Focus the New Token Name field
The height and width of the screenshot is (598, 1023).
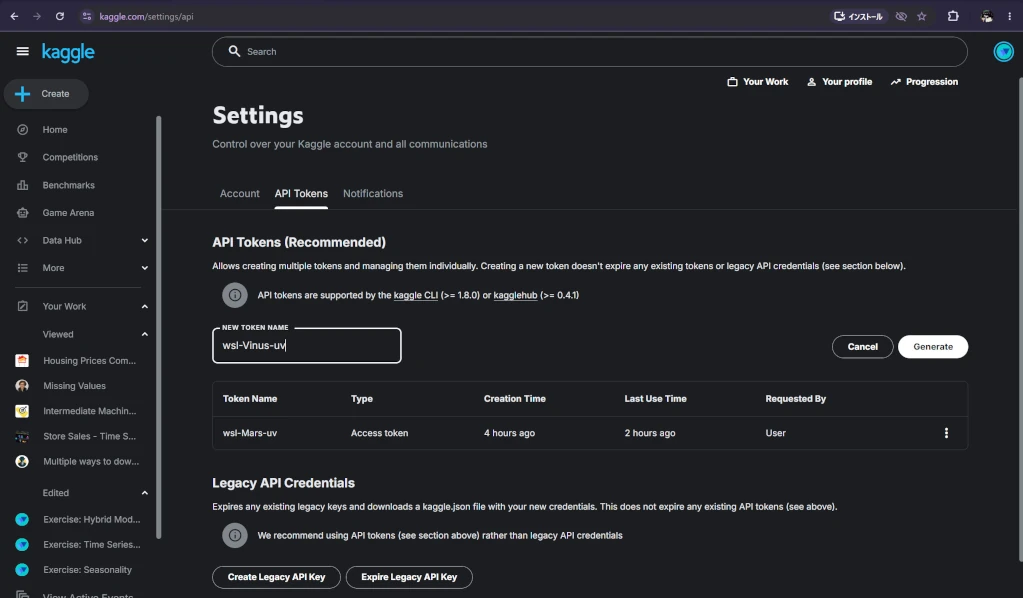click(x=307, y=346)
